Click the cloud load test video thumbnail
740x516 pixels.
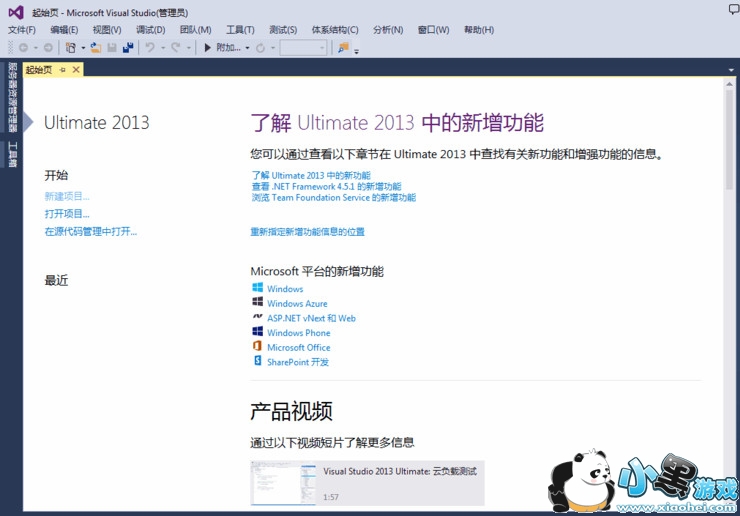coord(283,483)
